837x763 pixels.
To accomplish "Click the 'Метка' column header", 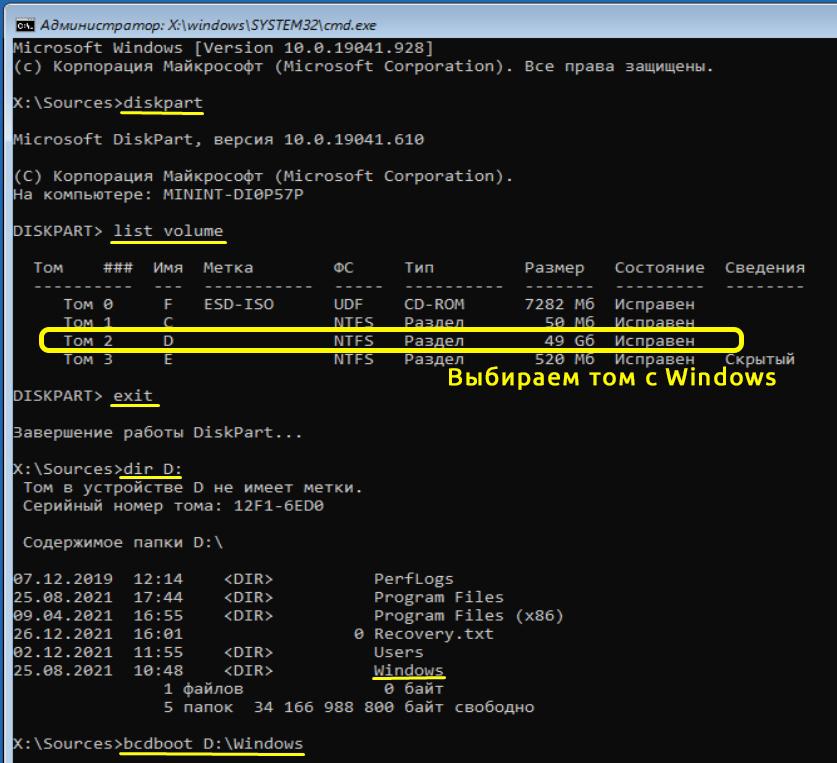I will click(228, 268).
